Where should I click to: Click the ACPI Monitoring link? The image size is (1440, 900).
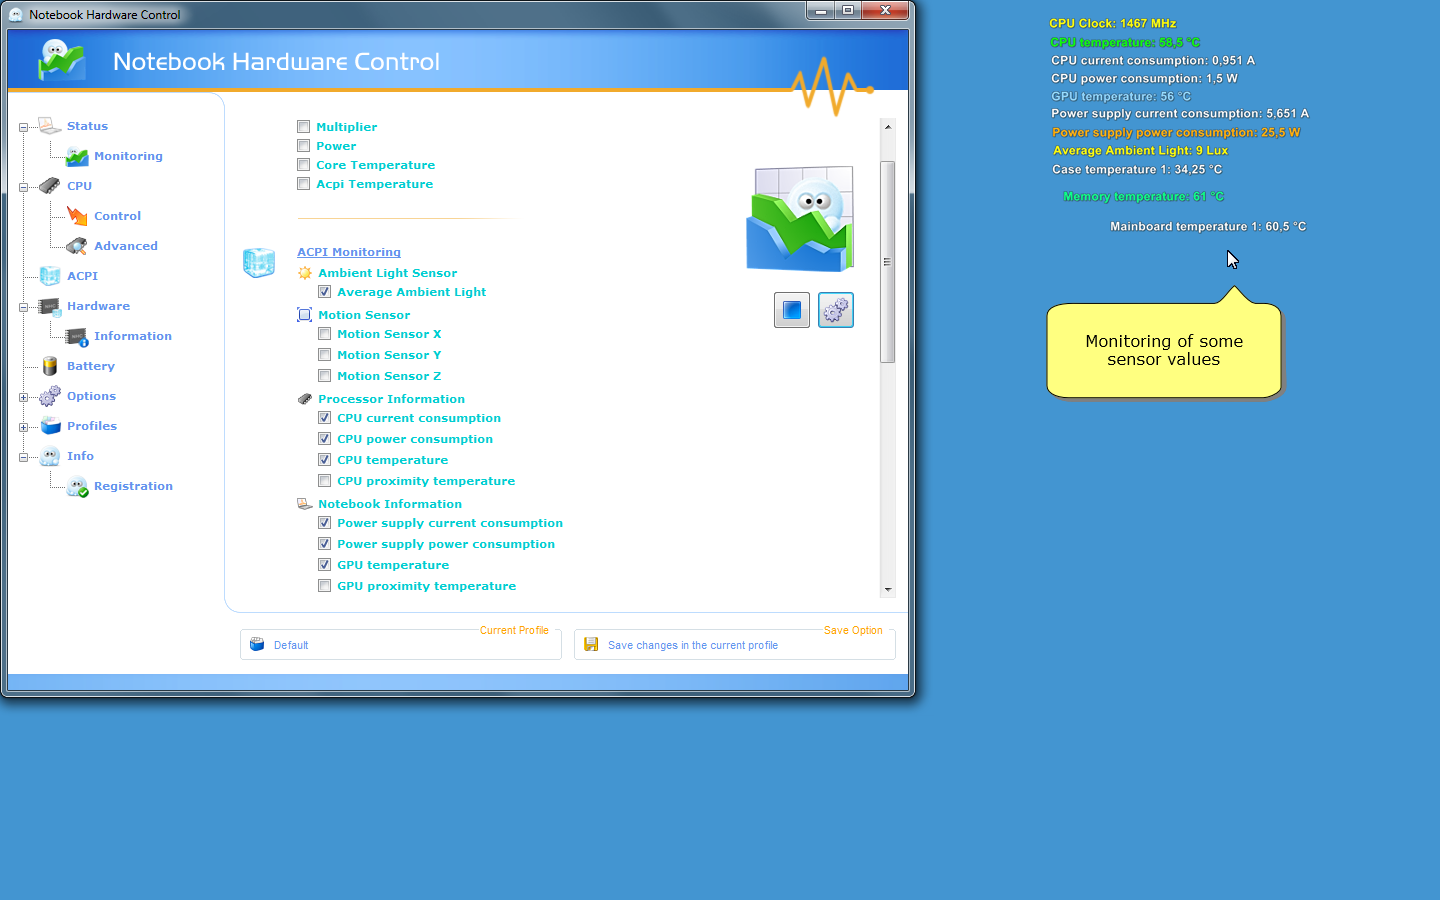348,252
